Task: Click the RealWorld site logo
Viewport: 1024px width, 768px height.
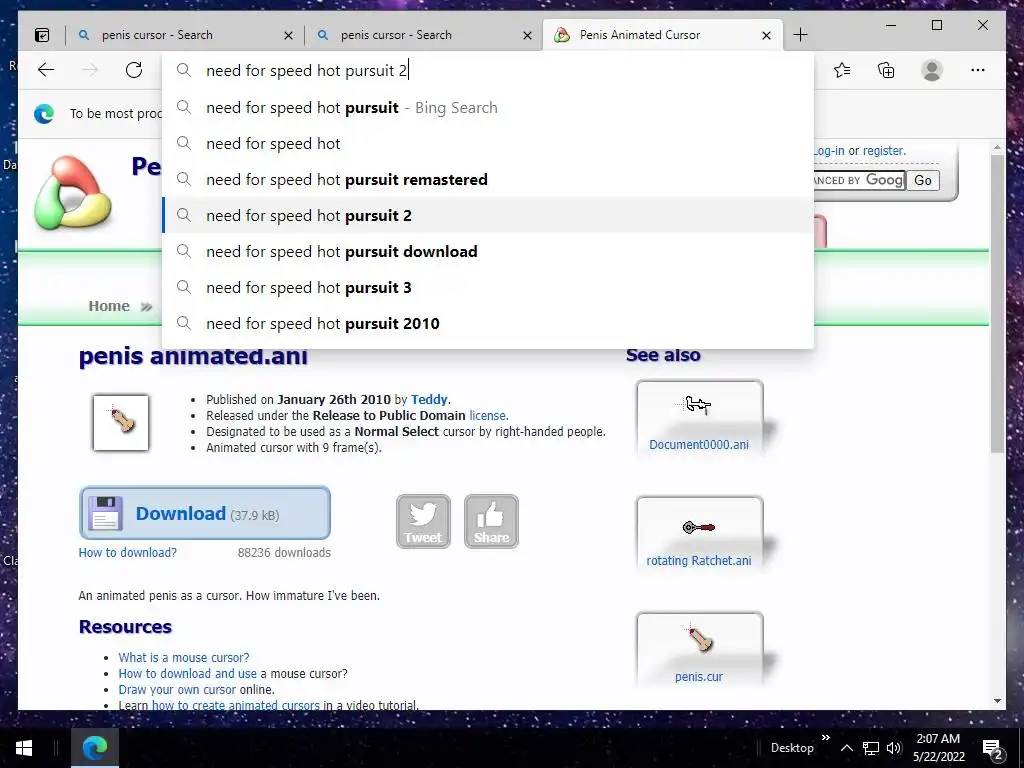Action: click(73, 193)
